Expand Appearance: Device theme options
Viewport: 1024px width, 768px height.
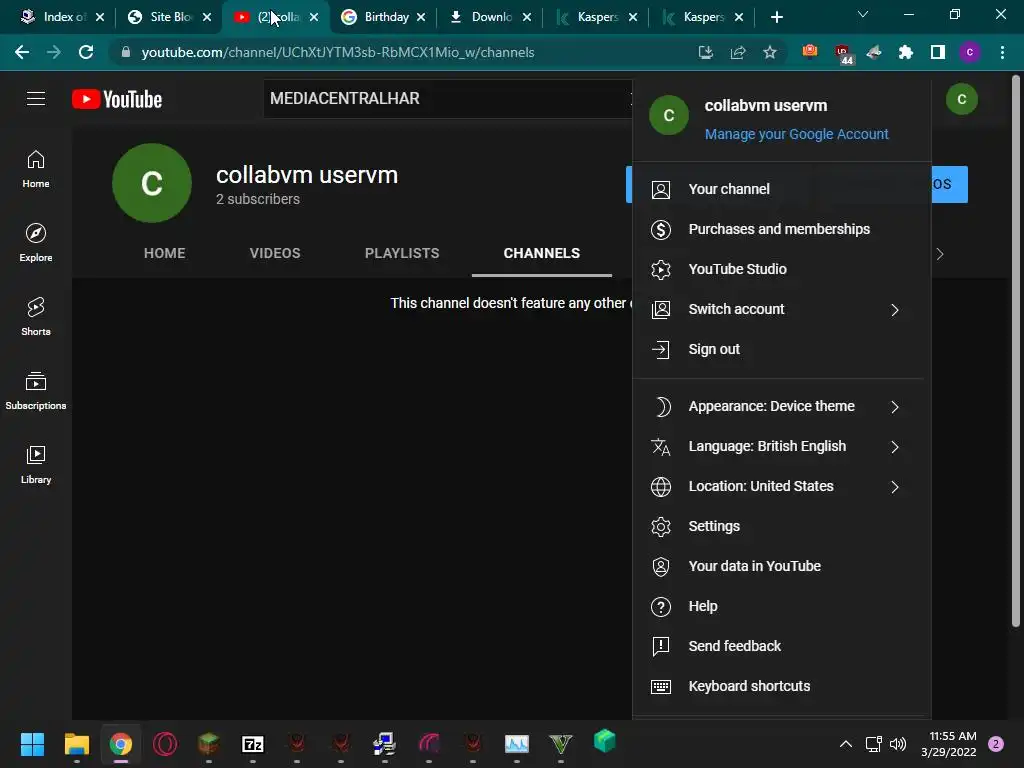[x=782, y=406]
